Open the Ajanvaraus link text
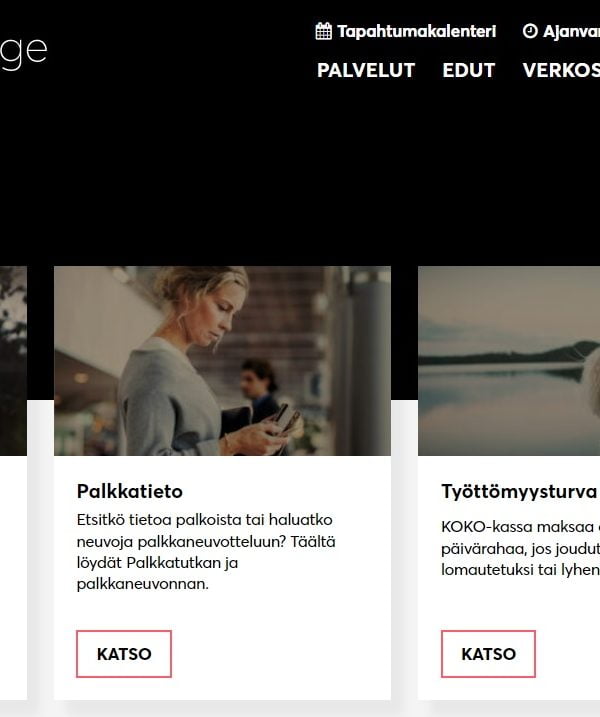The image size is (600, 717). tap(571, 32)
